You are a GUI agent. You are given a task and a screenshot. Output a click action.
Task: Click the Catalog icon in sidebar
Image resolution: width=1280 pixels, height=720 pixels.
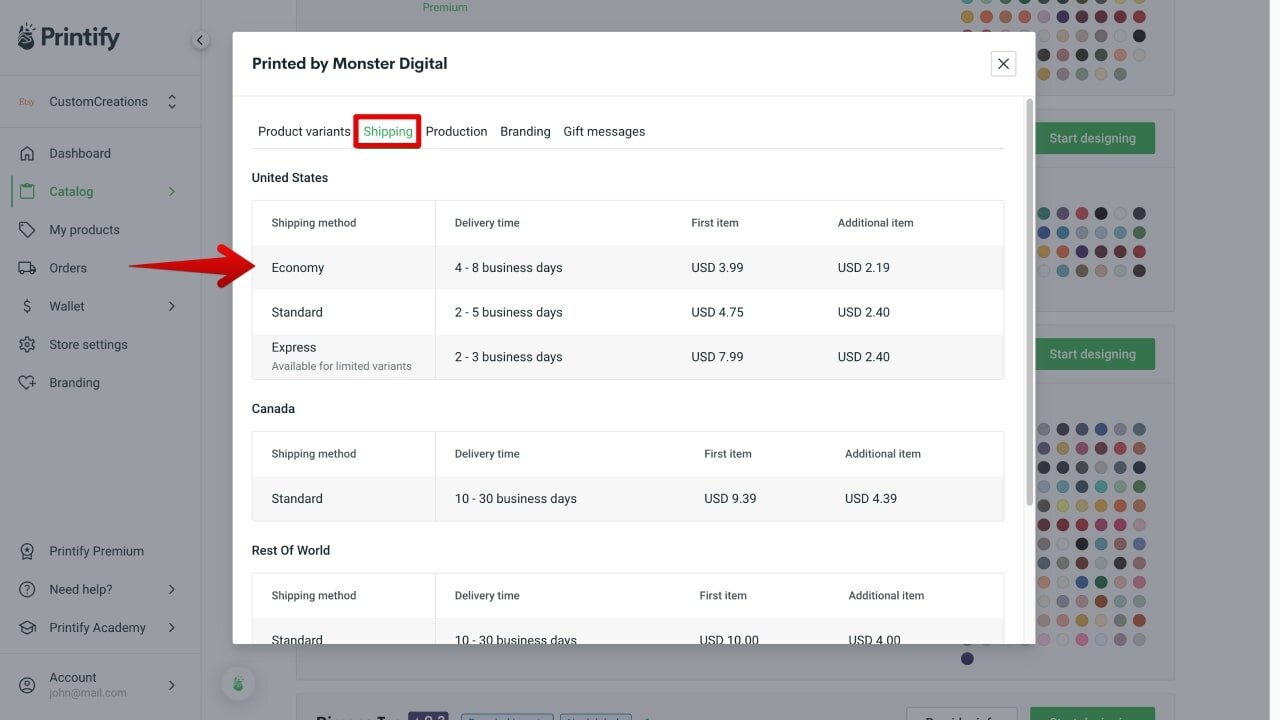coord(27,191)
